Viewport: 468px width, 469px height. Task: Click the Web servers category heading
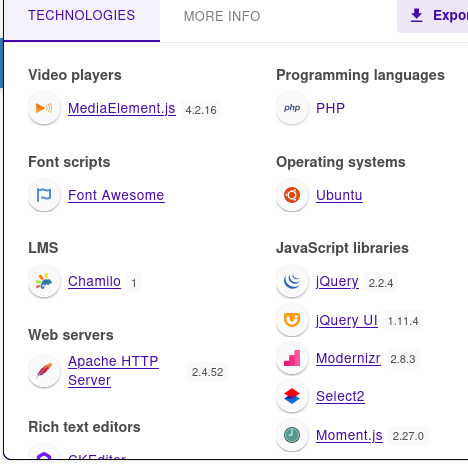coord(71,335)
